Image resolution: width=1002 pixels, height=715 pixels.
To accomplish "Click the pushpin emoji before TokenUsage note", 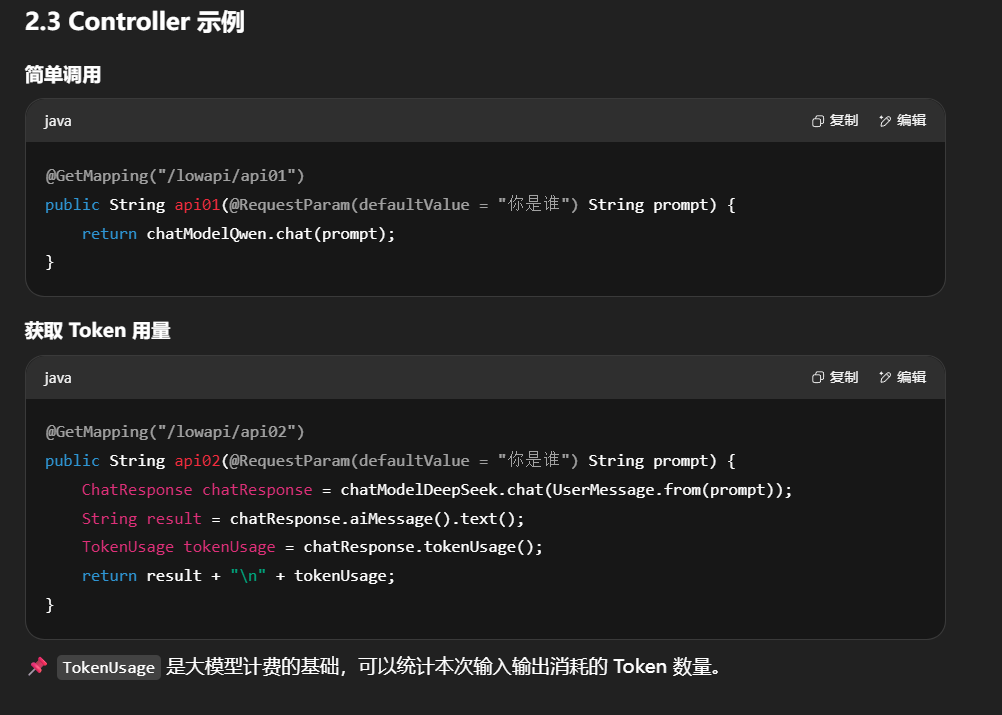I will tap(37, 667).
